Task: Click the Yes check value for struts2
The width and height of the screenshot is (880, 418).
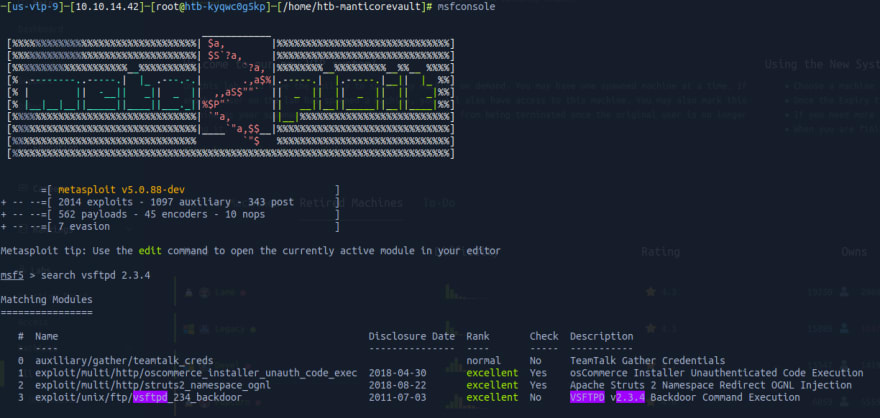Action: [x=538, y=385]
